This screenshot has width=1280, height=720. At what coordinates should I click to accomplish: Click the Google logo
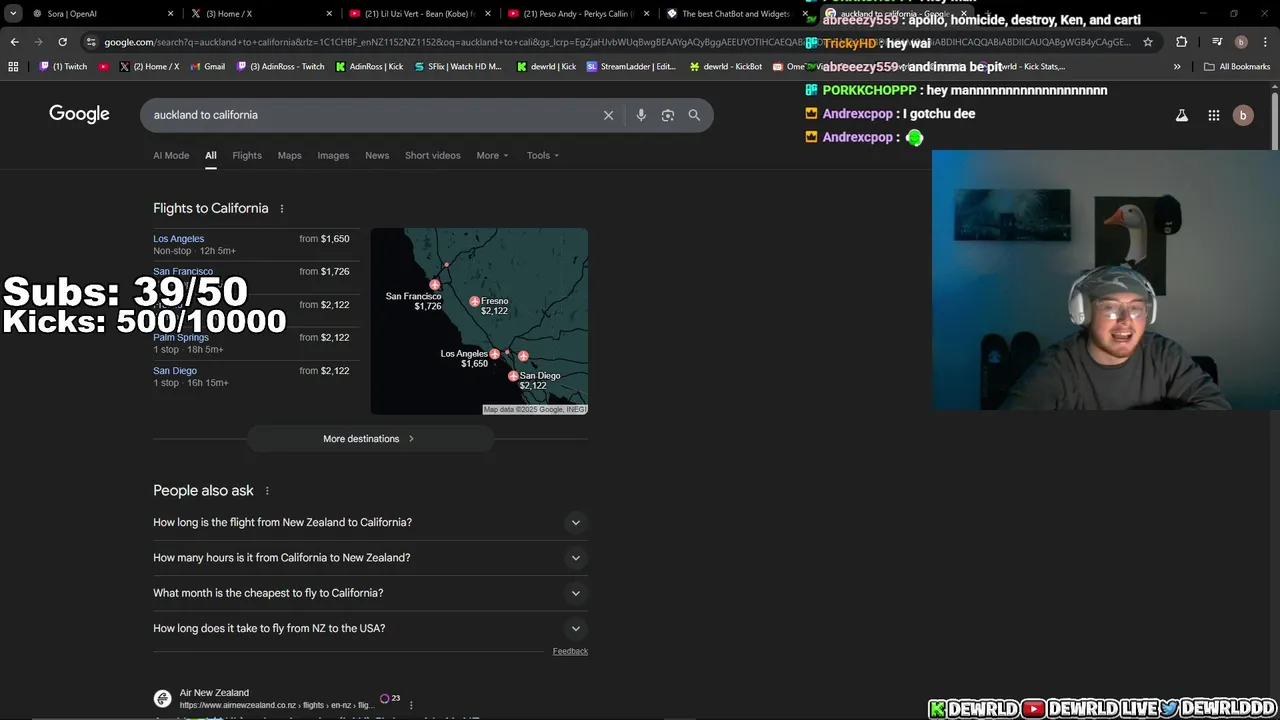pos(79,114)
